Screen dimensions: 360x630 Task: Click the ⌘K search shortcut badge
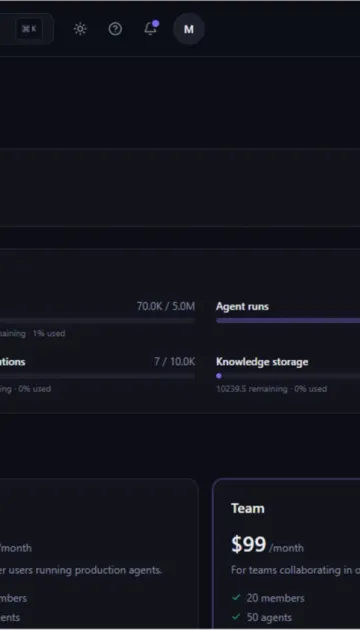[29, 29]
